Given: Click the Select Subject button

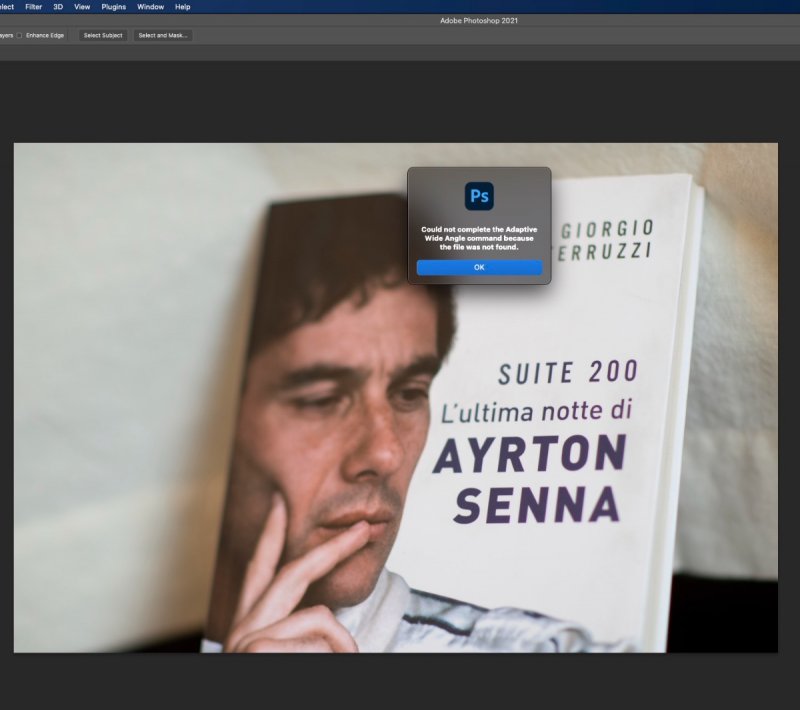Looking at the screenshot, I should 103,35.
